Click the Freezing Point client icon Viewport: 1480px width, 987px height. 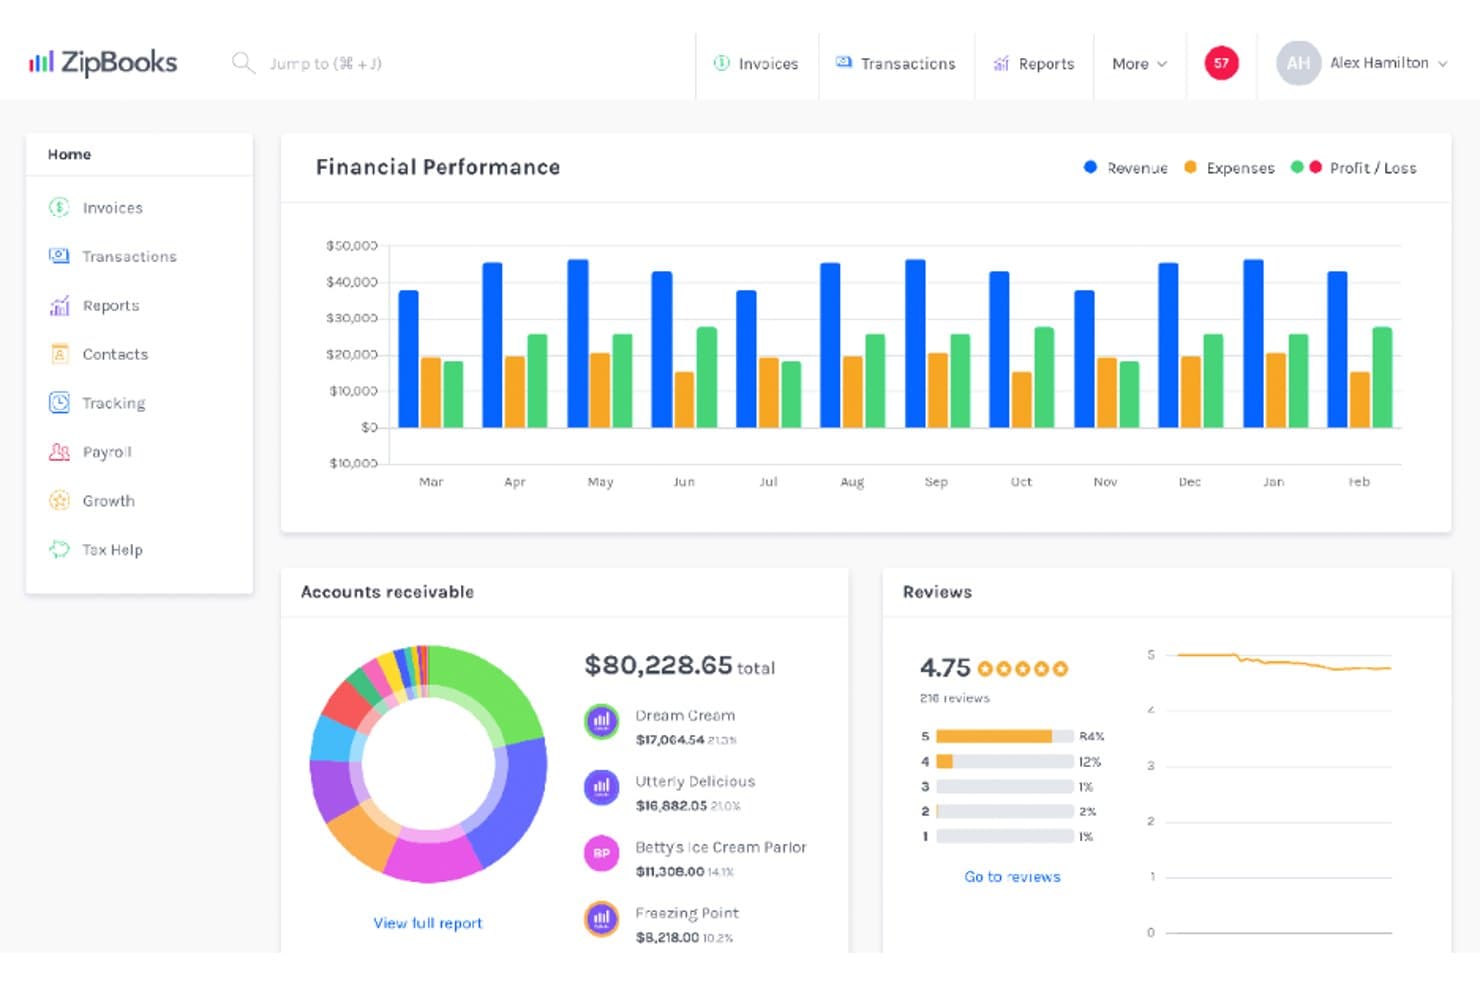[601, 918]
